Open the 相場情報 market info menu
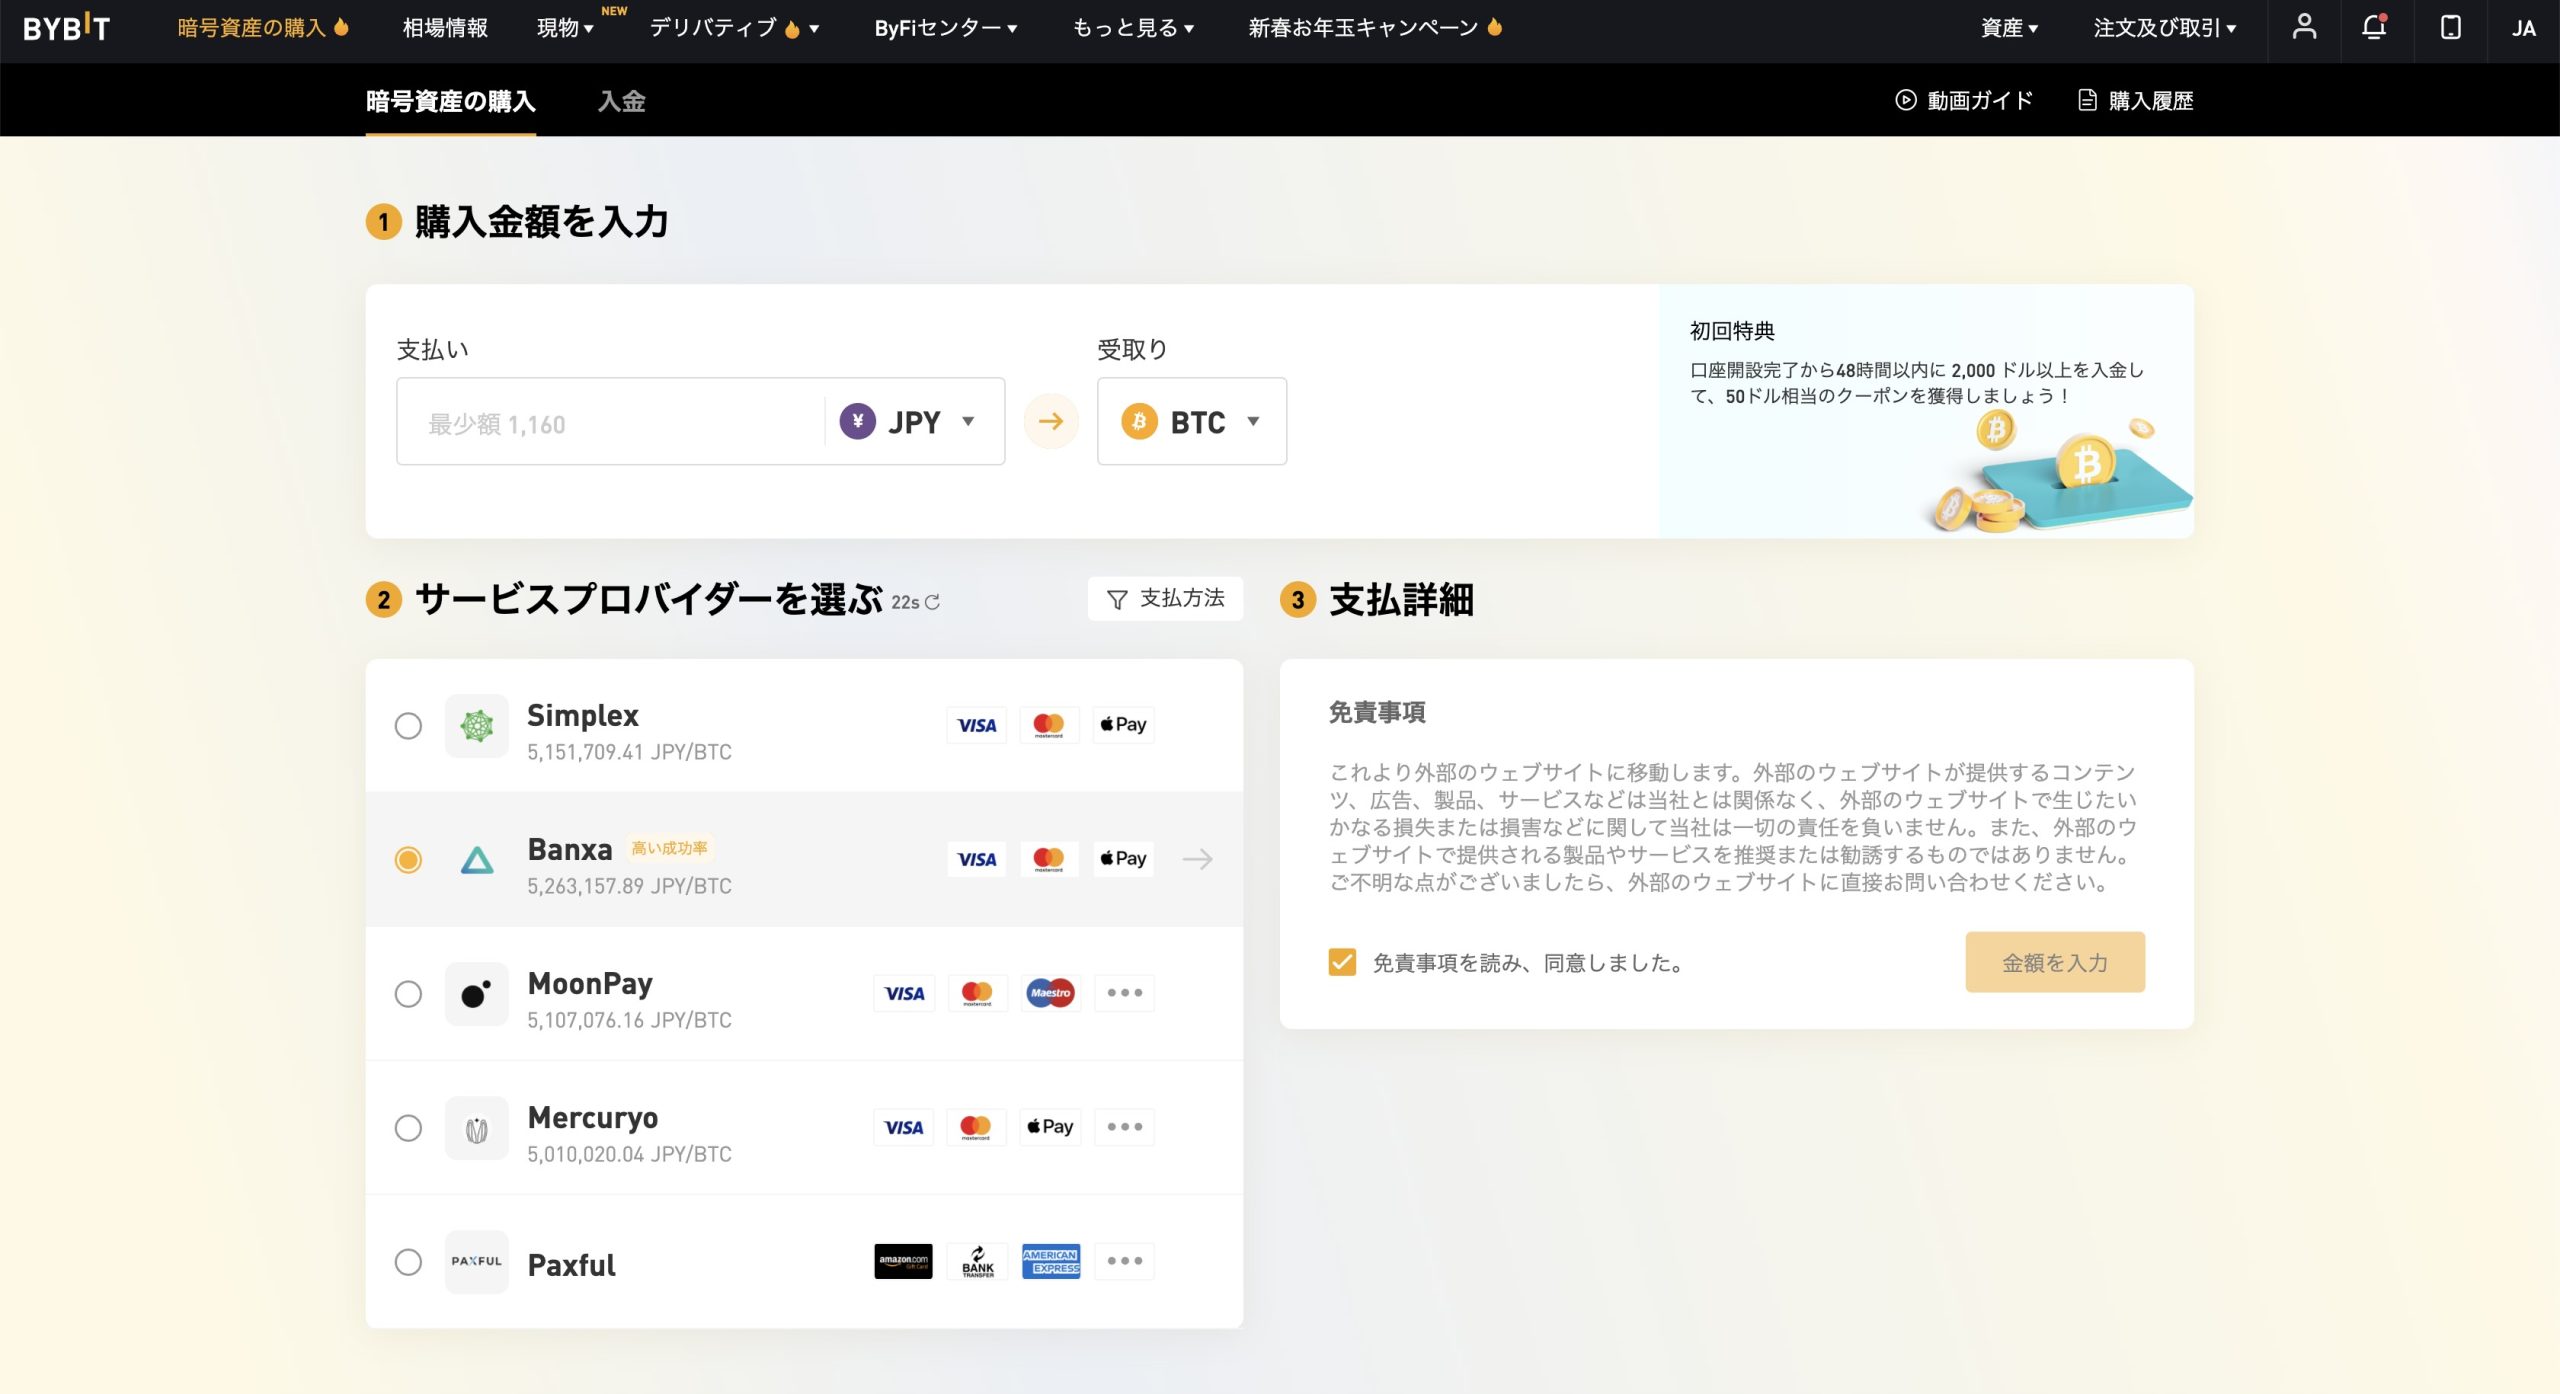The image size is (2560, 1394). click(x=444, y=27)
